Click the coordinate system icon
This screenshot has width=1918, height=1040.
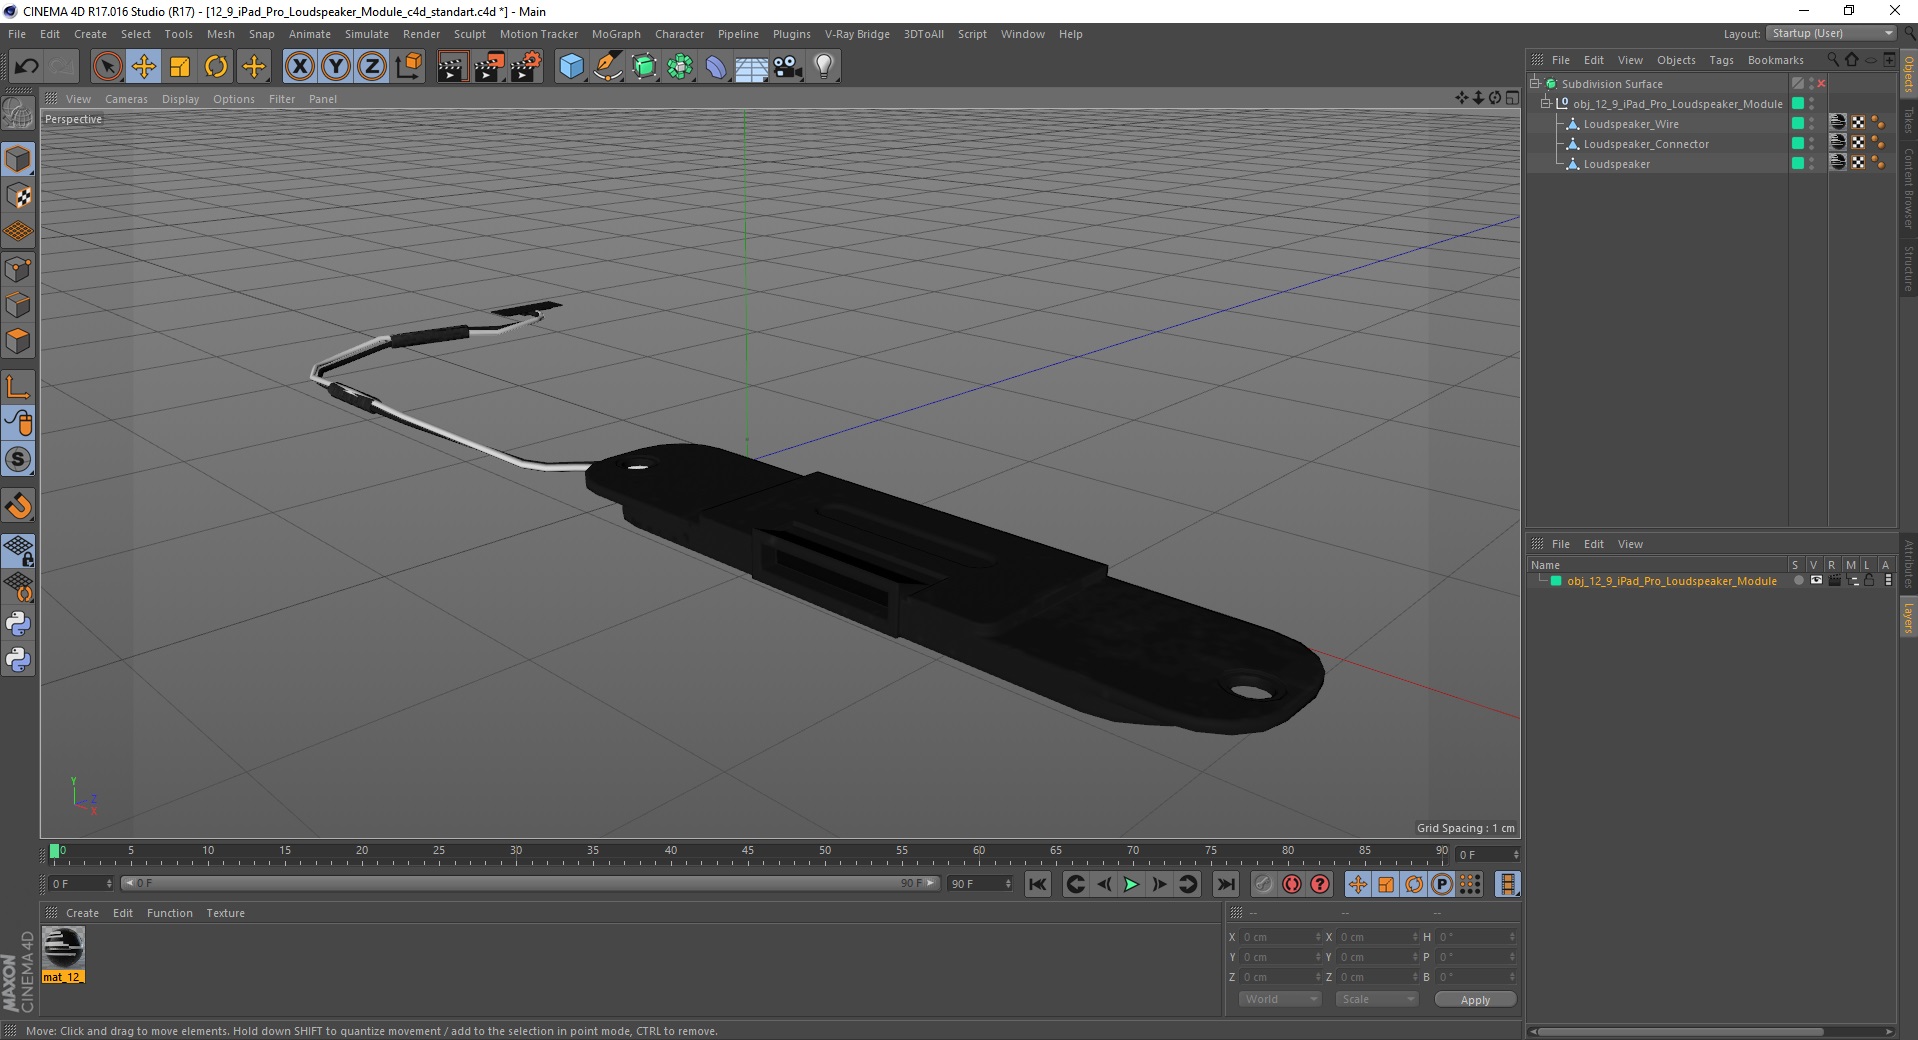click(x=409, y=67)
